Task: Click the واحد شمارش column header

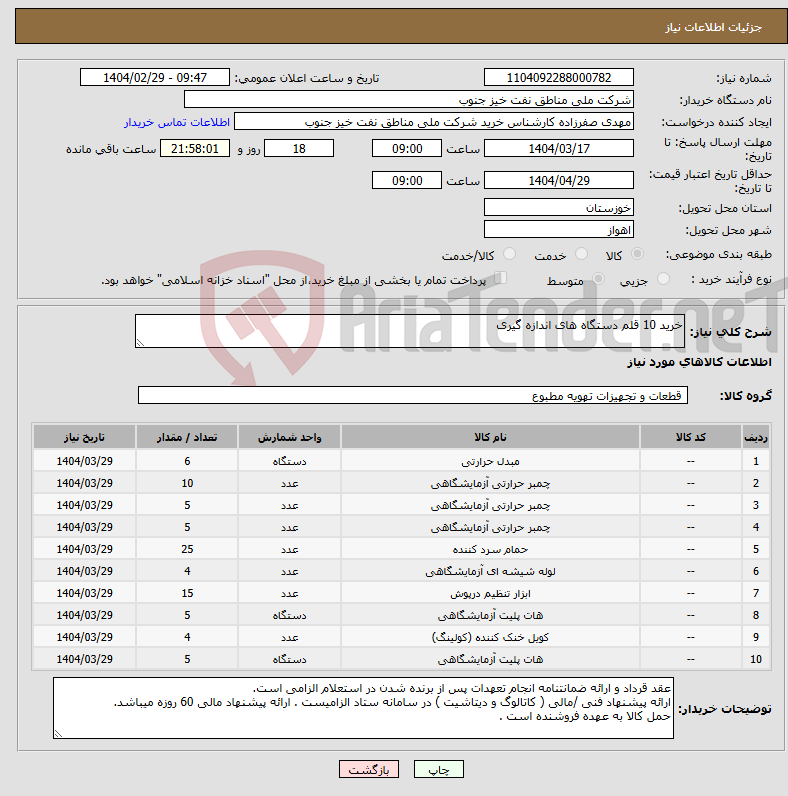Action: [289, 437]
